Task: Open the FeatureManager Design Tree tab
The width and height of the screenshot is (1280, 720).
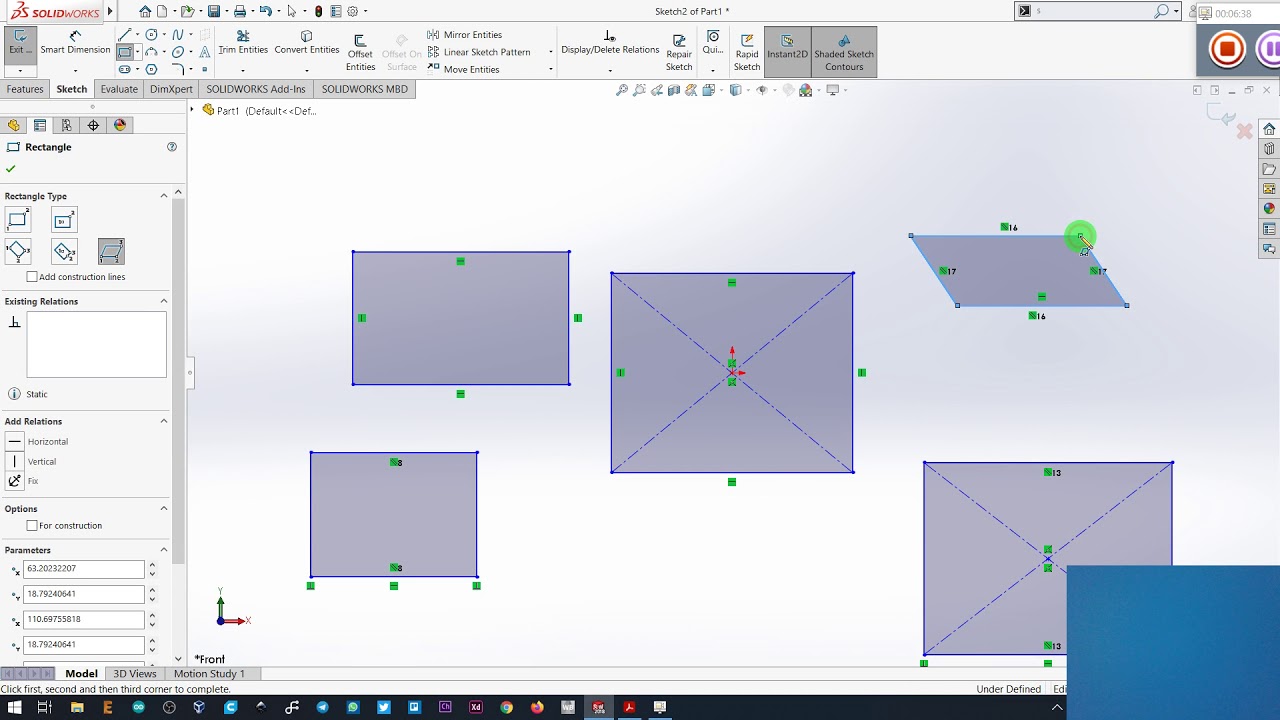Action: [13, 125]
